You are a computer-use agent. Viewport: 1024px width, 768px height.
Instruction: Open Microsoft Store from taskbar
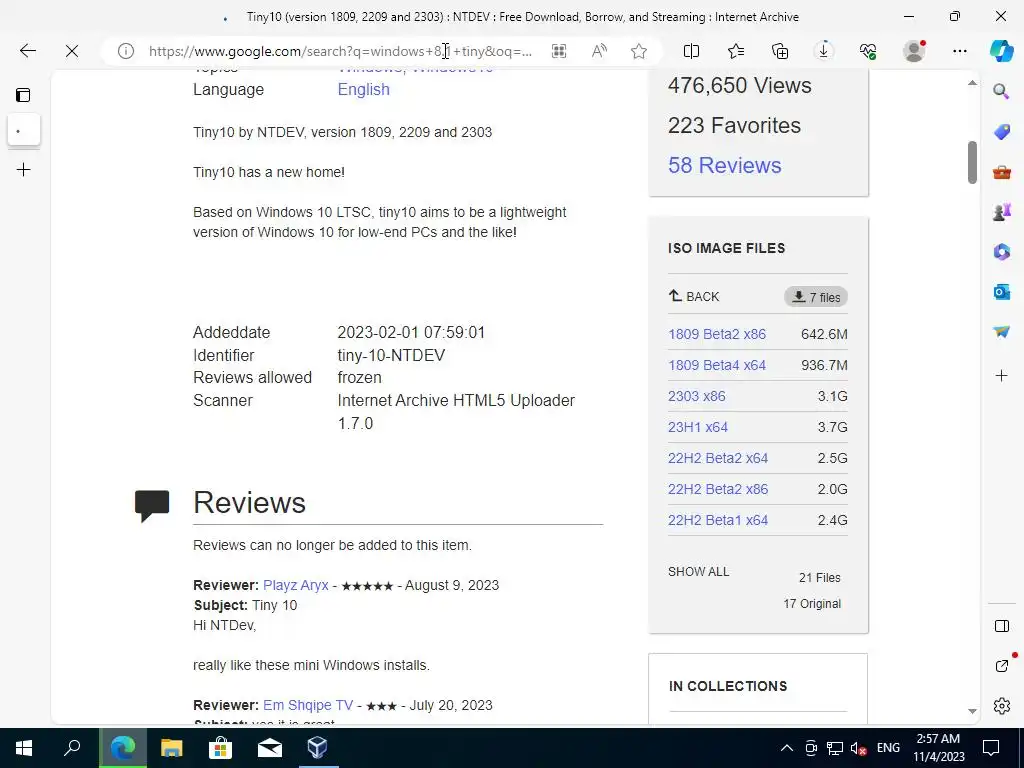click(x=220, y=748)
